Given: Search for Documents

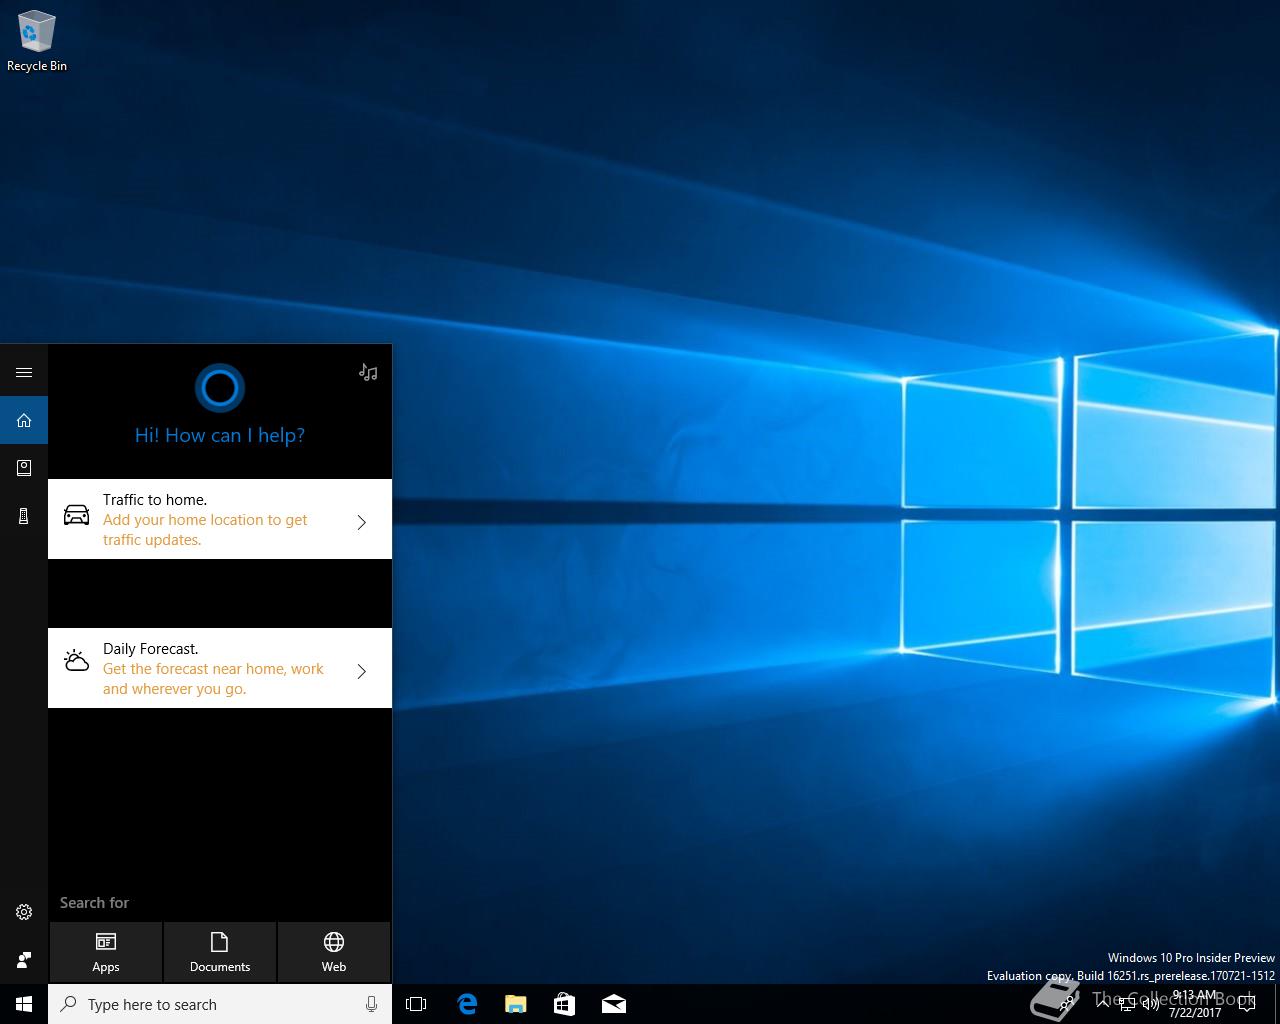Looking at the screenshot, I should (x=220, y=952).
